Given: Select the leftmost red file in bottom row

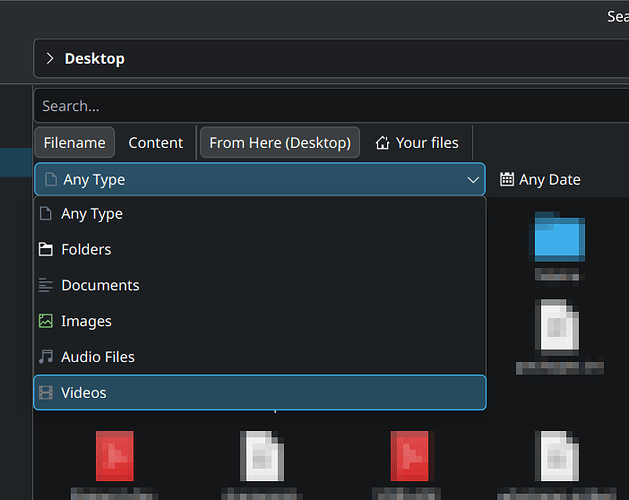Looking at the screenshot, I should pyautogui.click(x=113, y=456).
